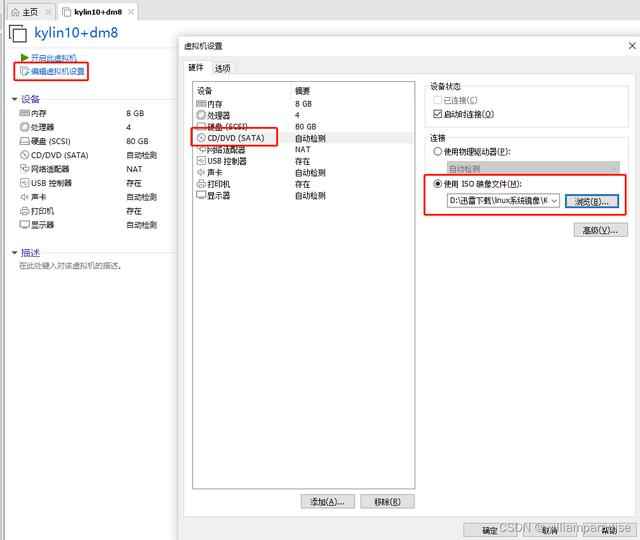This screenshot has width=640, height=540.
Task: Select 使用物理驱动器(P) radio button
Action: (x=438, y=151)
